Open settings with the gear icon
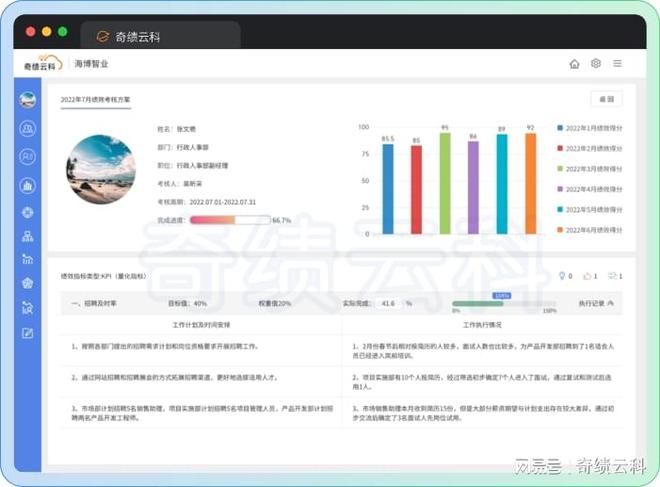The image size is (660, 487). (x=596, y=63)
